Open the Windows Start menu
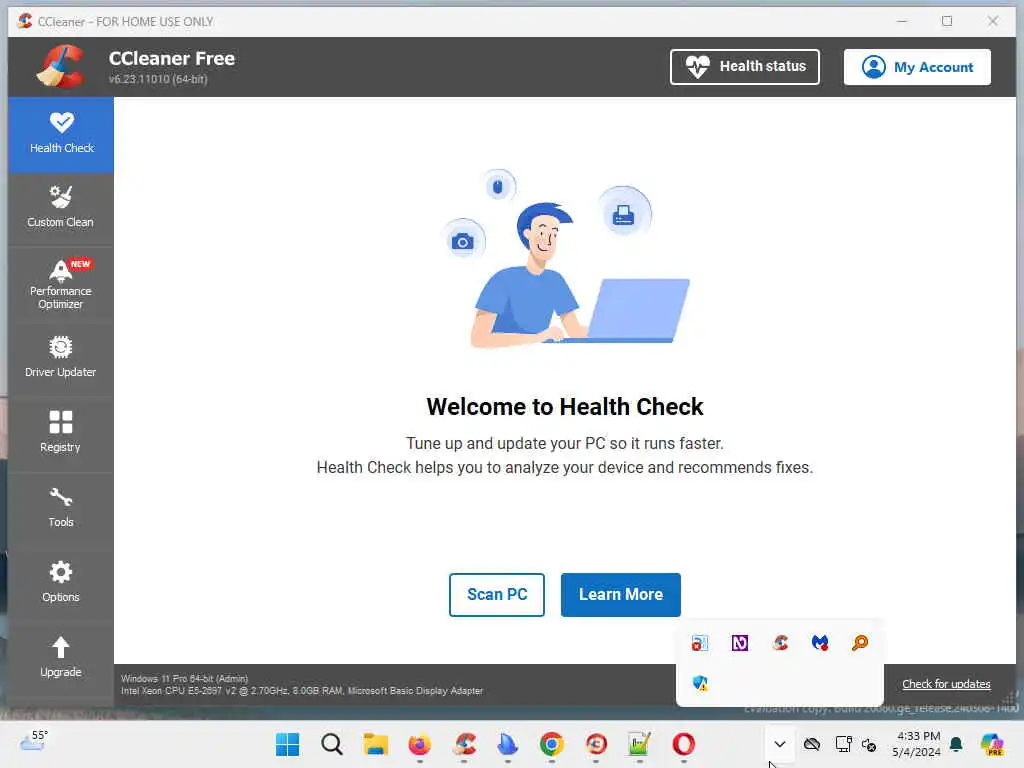The height and width of the screenshot is (768, 1024). 287,744
